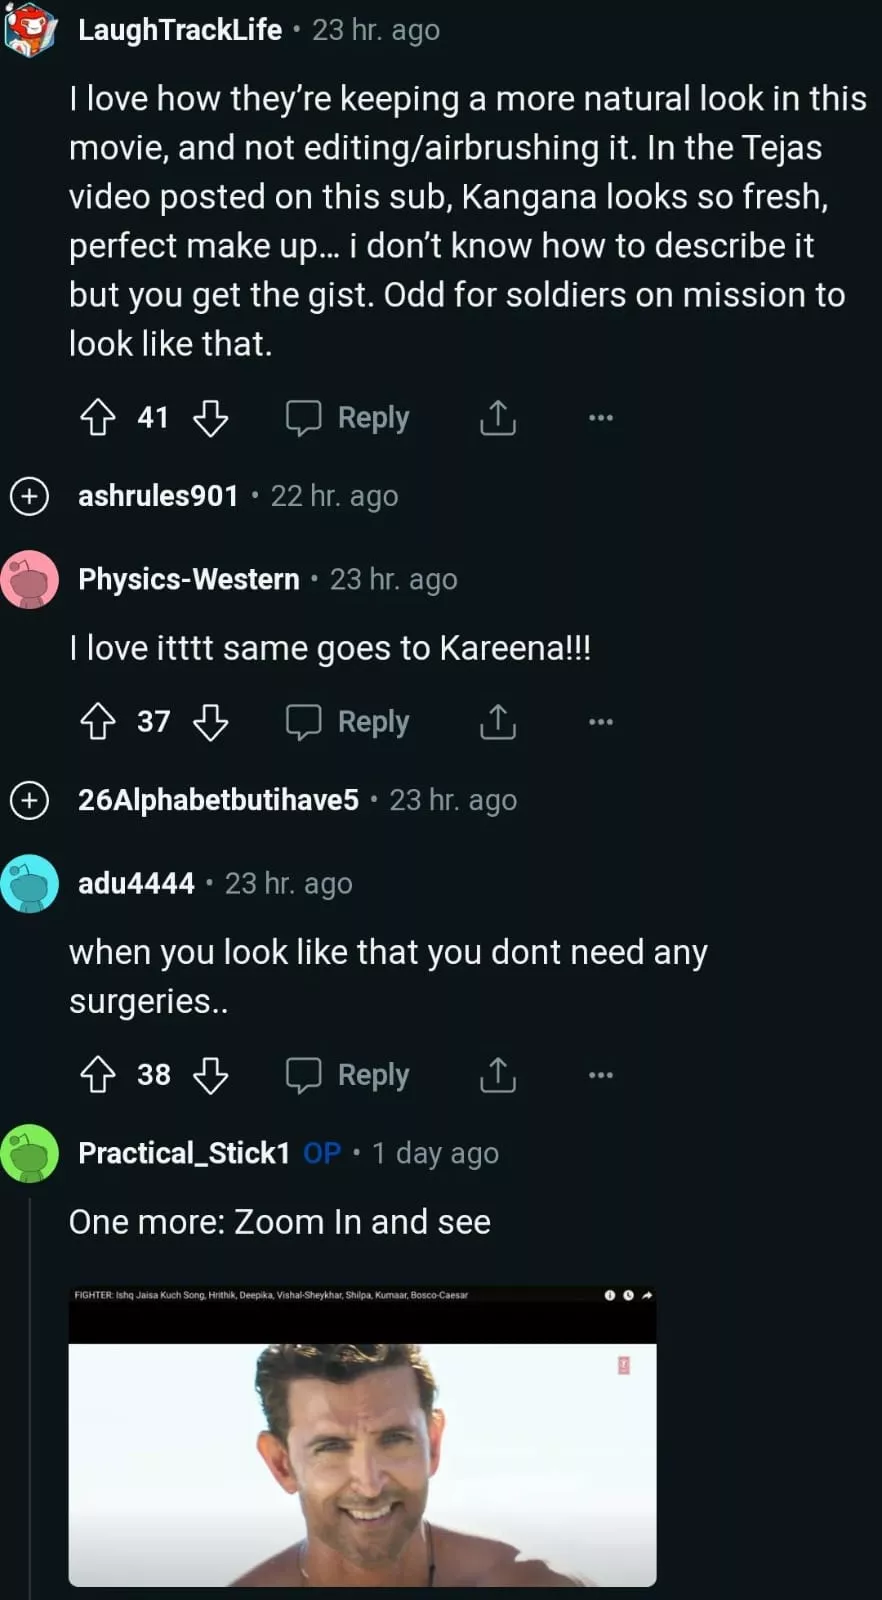The image size is (882, 1600).
Task: Share LaughTrackLife's comment
Action: (x=497, y=418)
